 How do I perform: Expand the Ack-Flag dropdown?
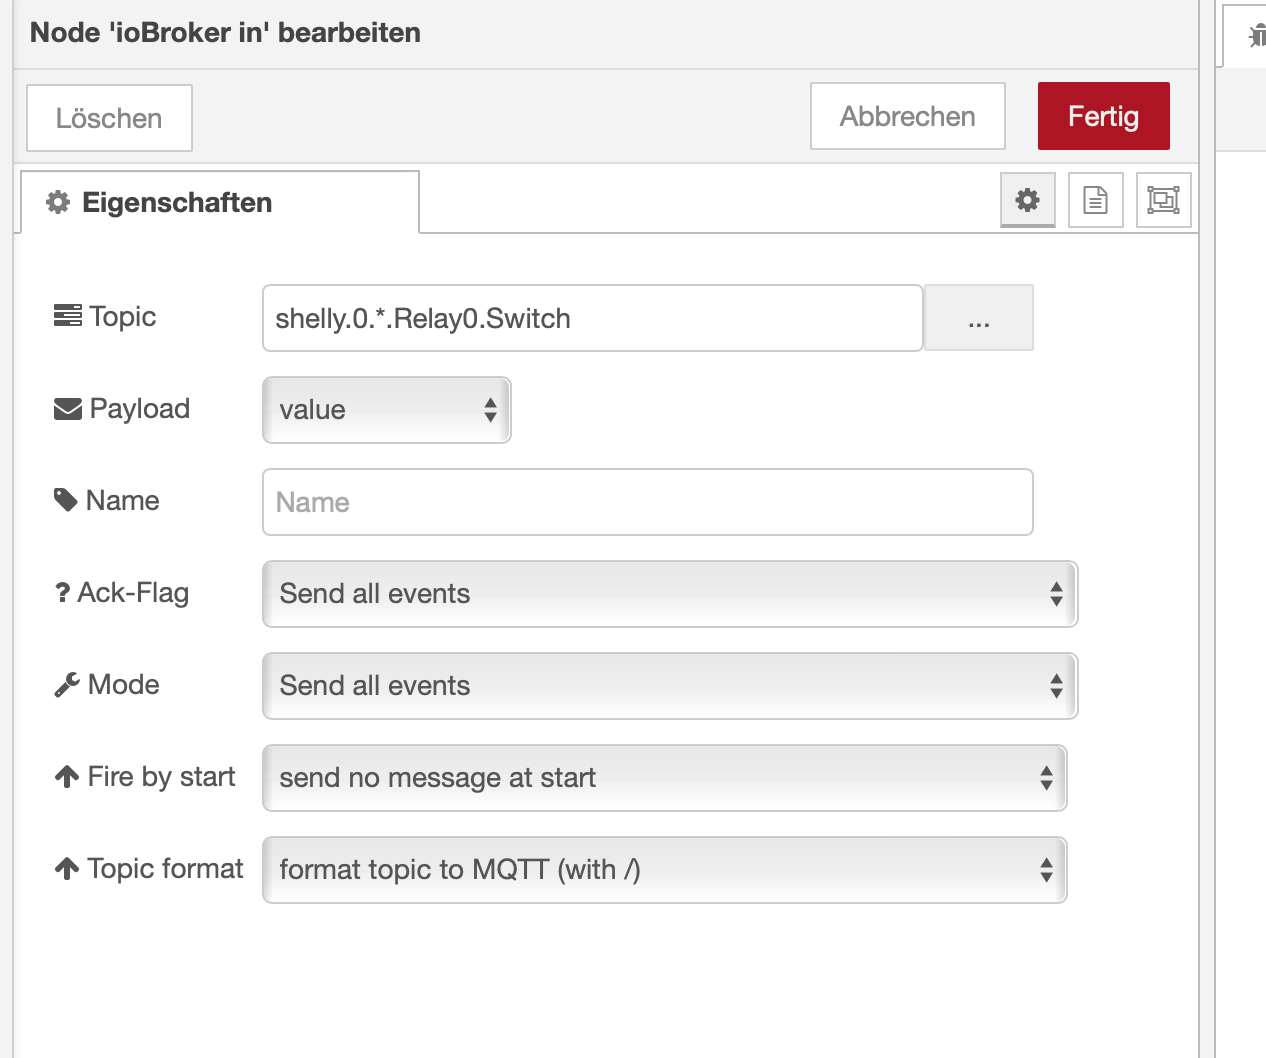point(669,594)
